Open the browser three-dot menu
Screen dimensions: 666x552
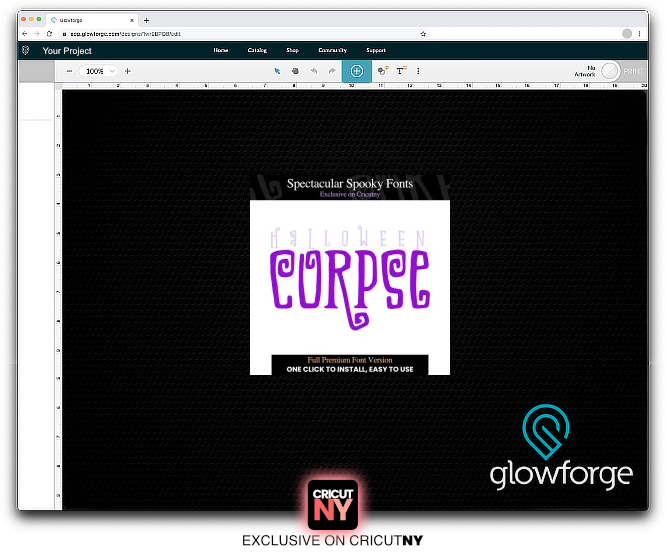click(639, 34)
